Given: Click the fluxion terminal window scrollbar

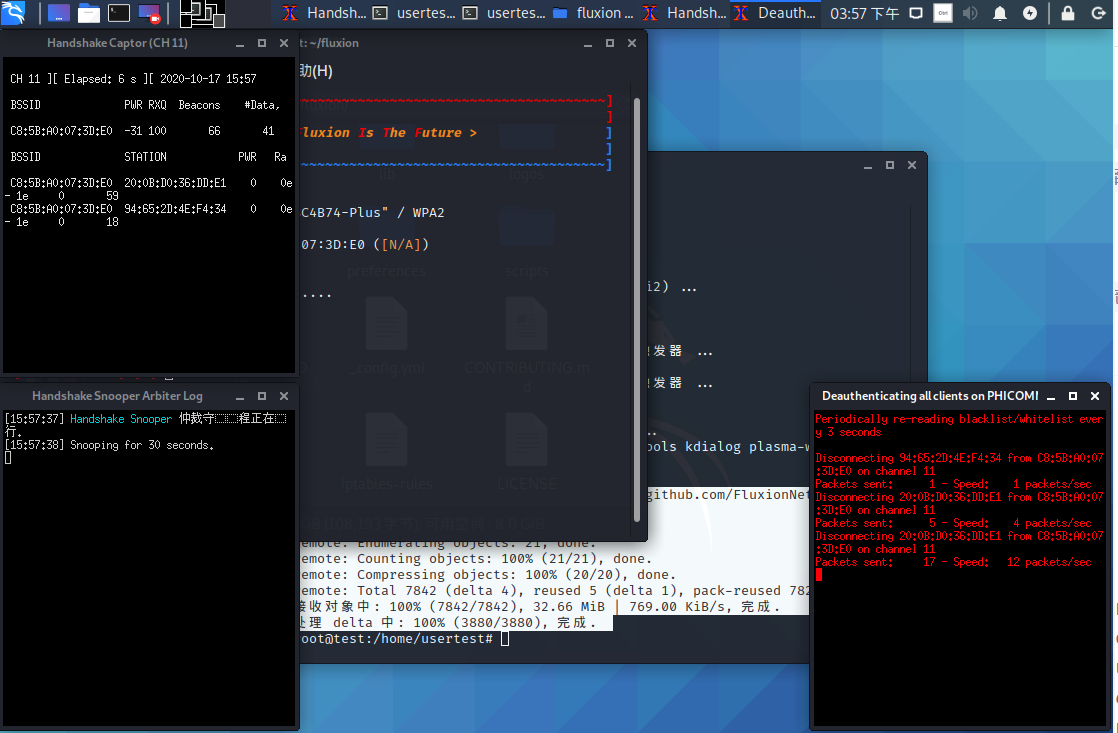Looking at the screenshot, I should click(x=637, y=310).
